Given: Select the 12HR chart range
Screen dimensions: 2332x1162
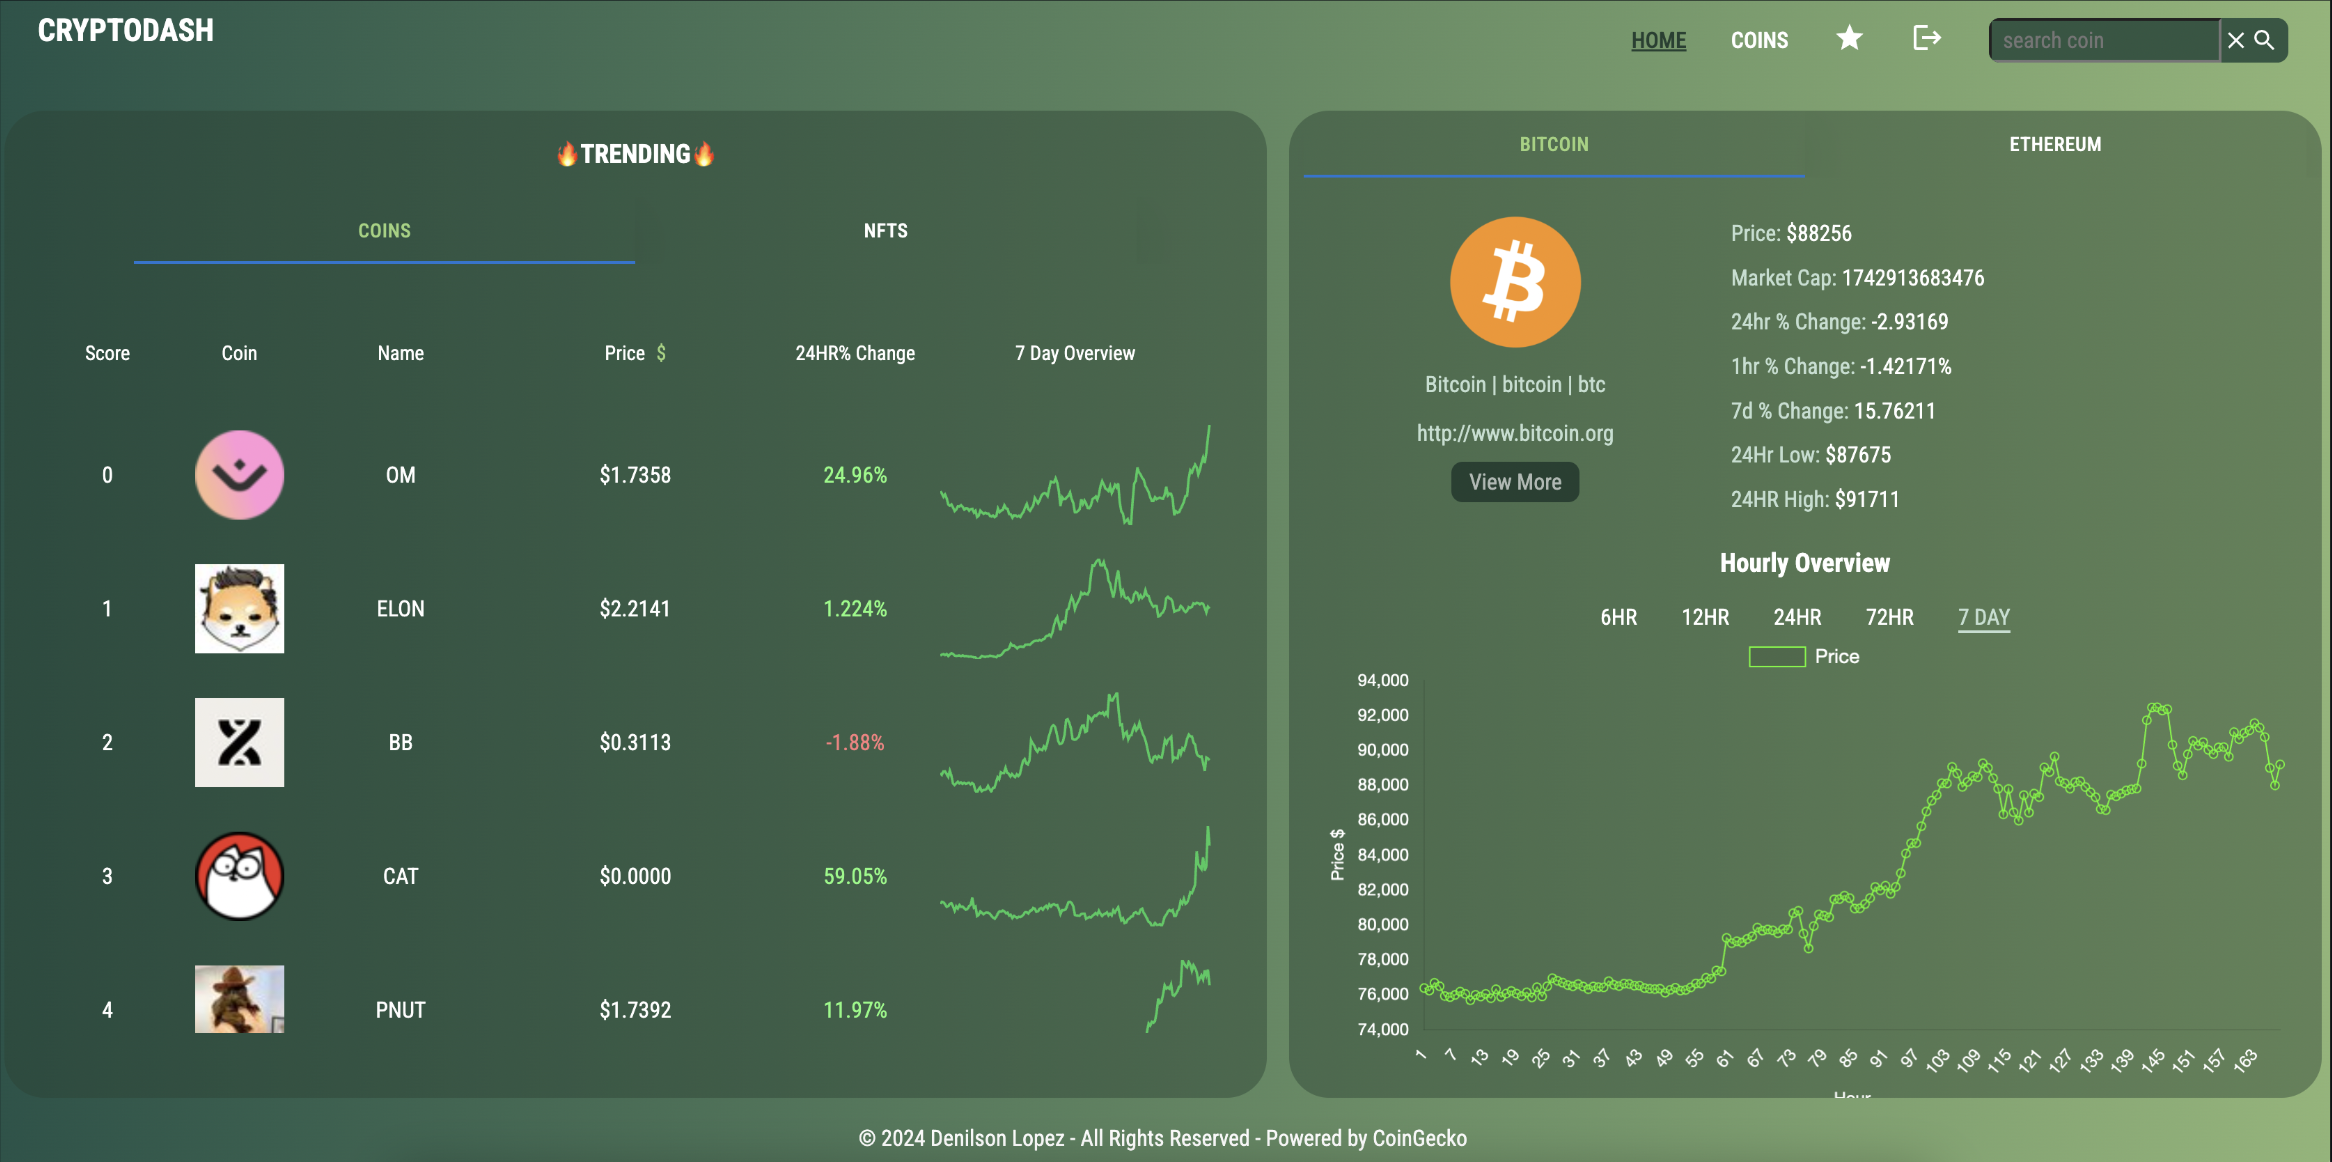Looking at the screenshot, I should (x=1705, y=617).
